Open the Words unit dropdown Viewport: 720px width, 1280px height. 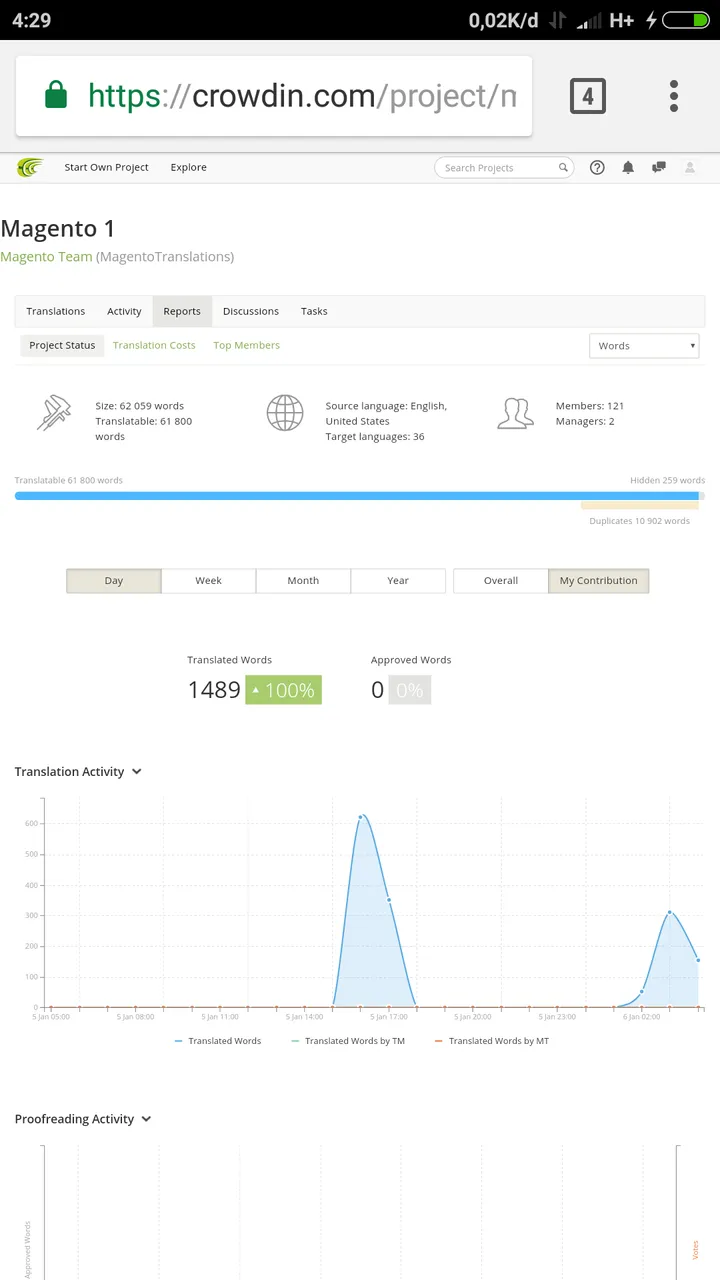[644, 346]
